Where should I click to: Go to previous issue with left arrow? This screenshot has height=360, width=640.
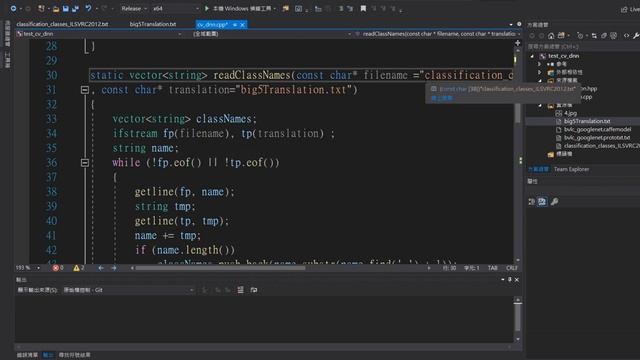[101, 268]
